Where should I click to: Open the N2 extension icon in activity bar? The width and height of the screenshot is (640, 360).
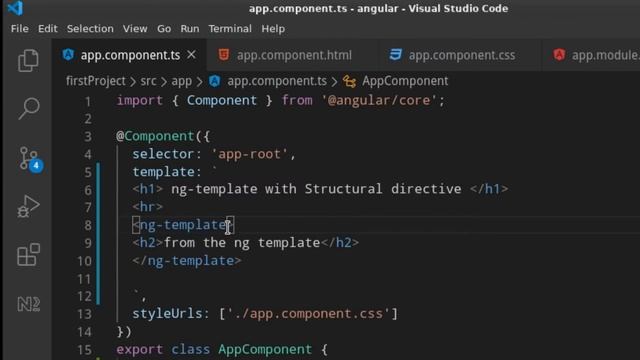click(x=29, y=304)
